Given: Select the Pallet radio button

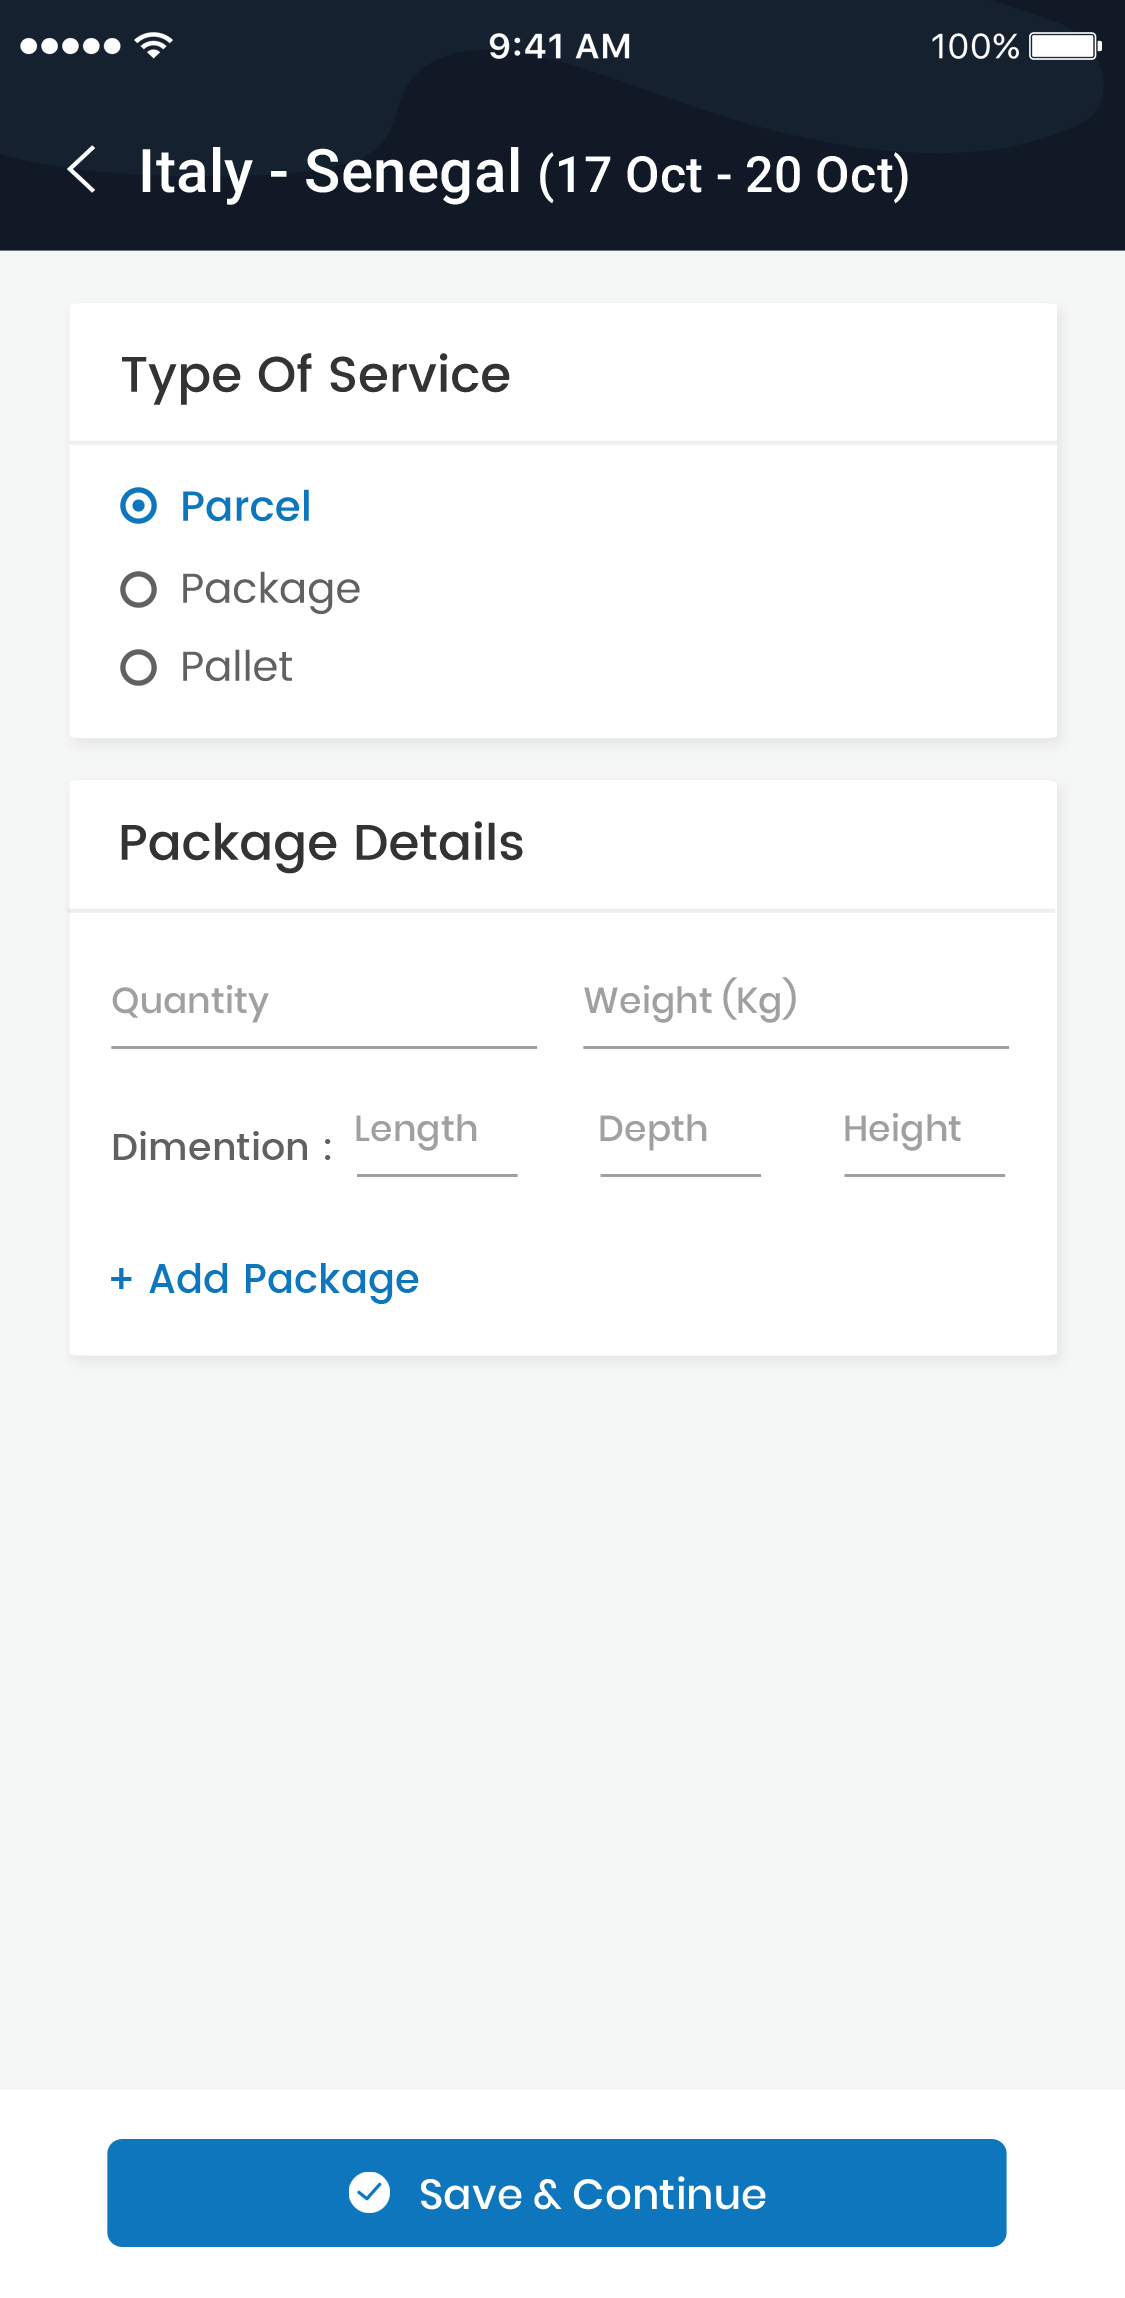Looking at the screenshot, I should 139,667.
